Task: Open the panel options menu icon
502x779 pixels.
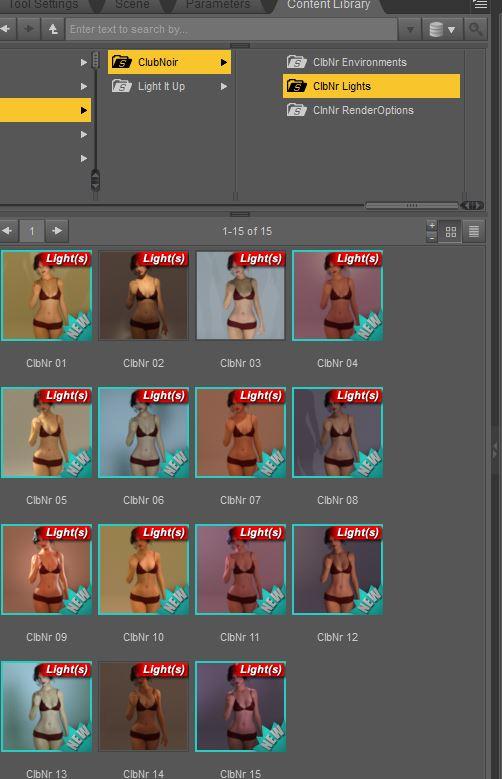Action: (480, 5)
